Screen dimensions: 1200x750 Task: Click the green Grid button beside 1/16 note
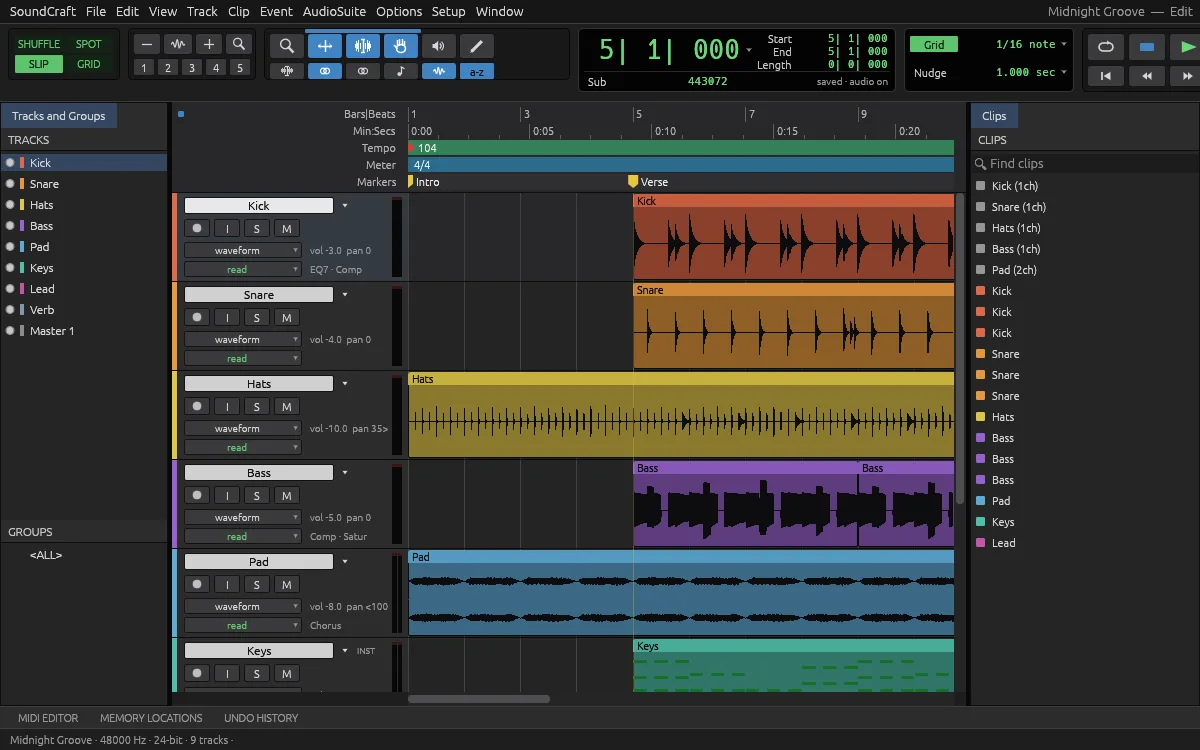pos(933,45)
